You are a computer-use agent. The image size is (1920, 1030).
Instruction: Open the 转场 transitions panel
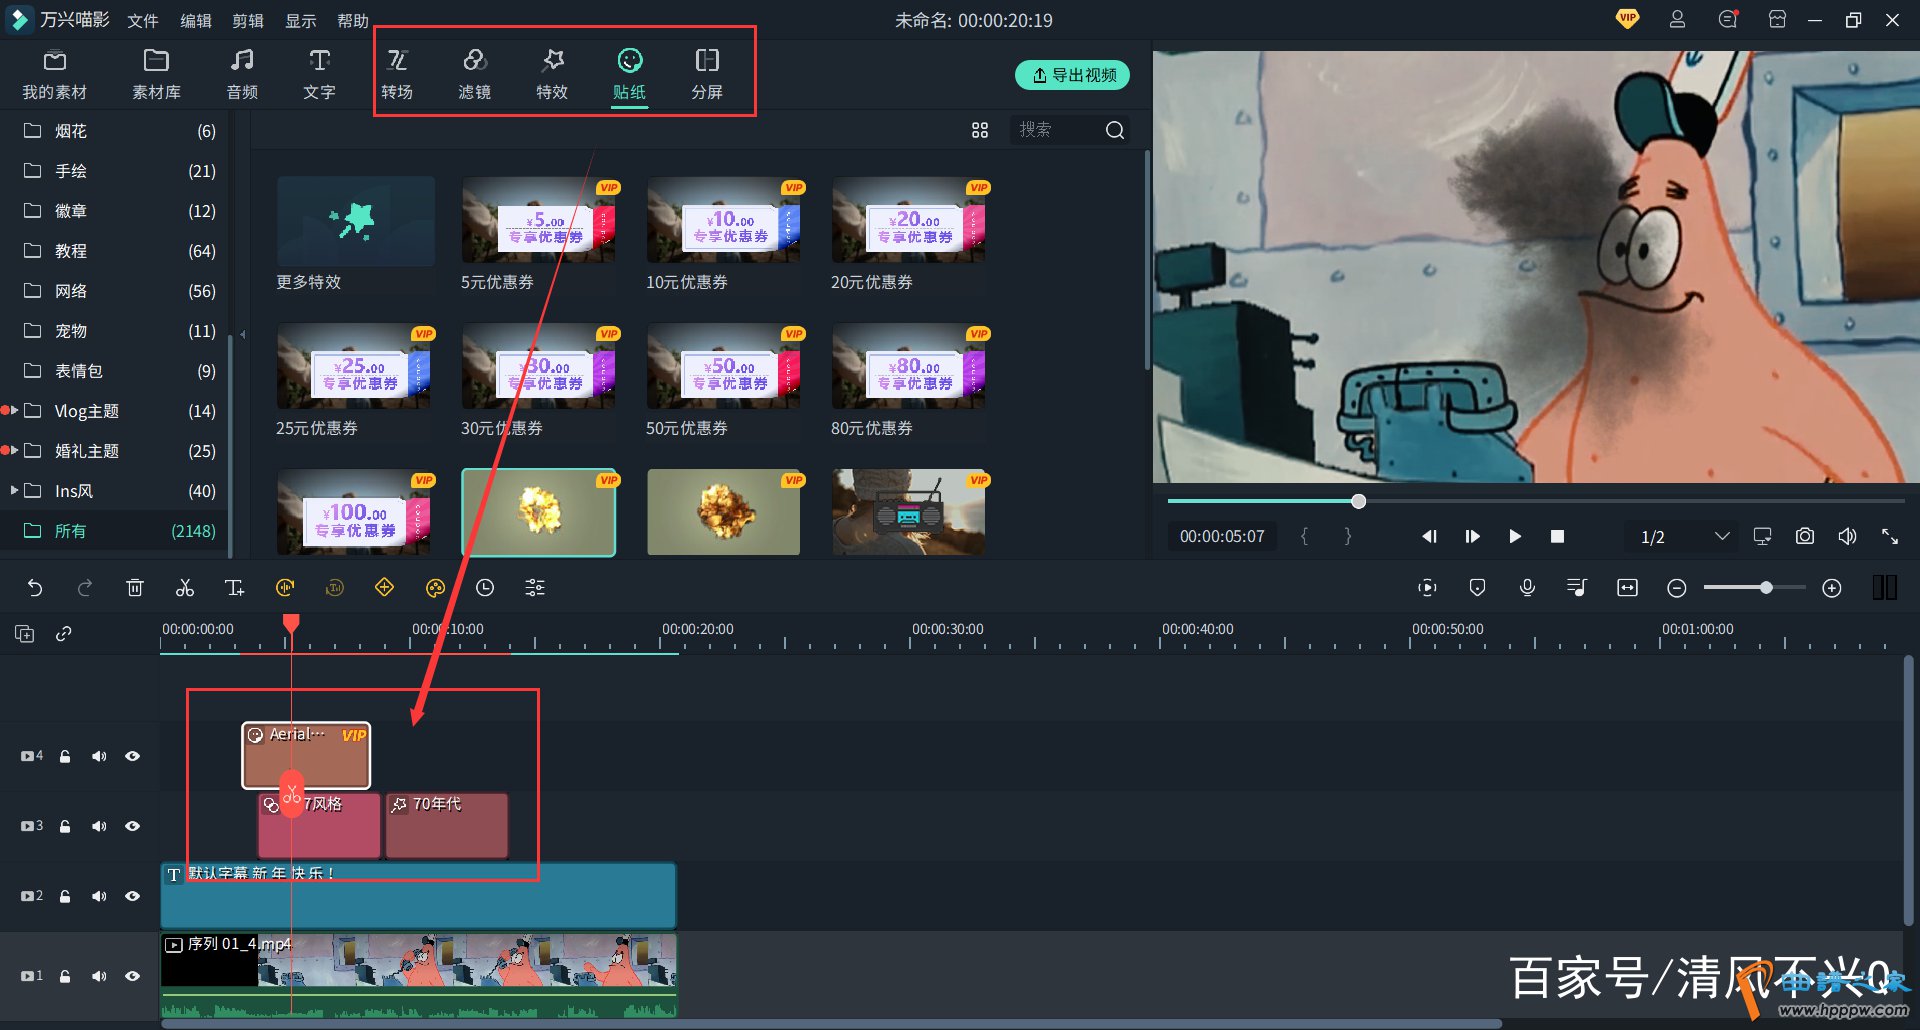[x=397, y=74]
